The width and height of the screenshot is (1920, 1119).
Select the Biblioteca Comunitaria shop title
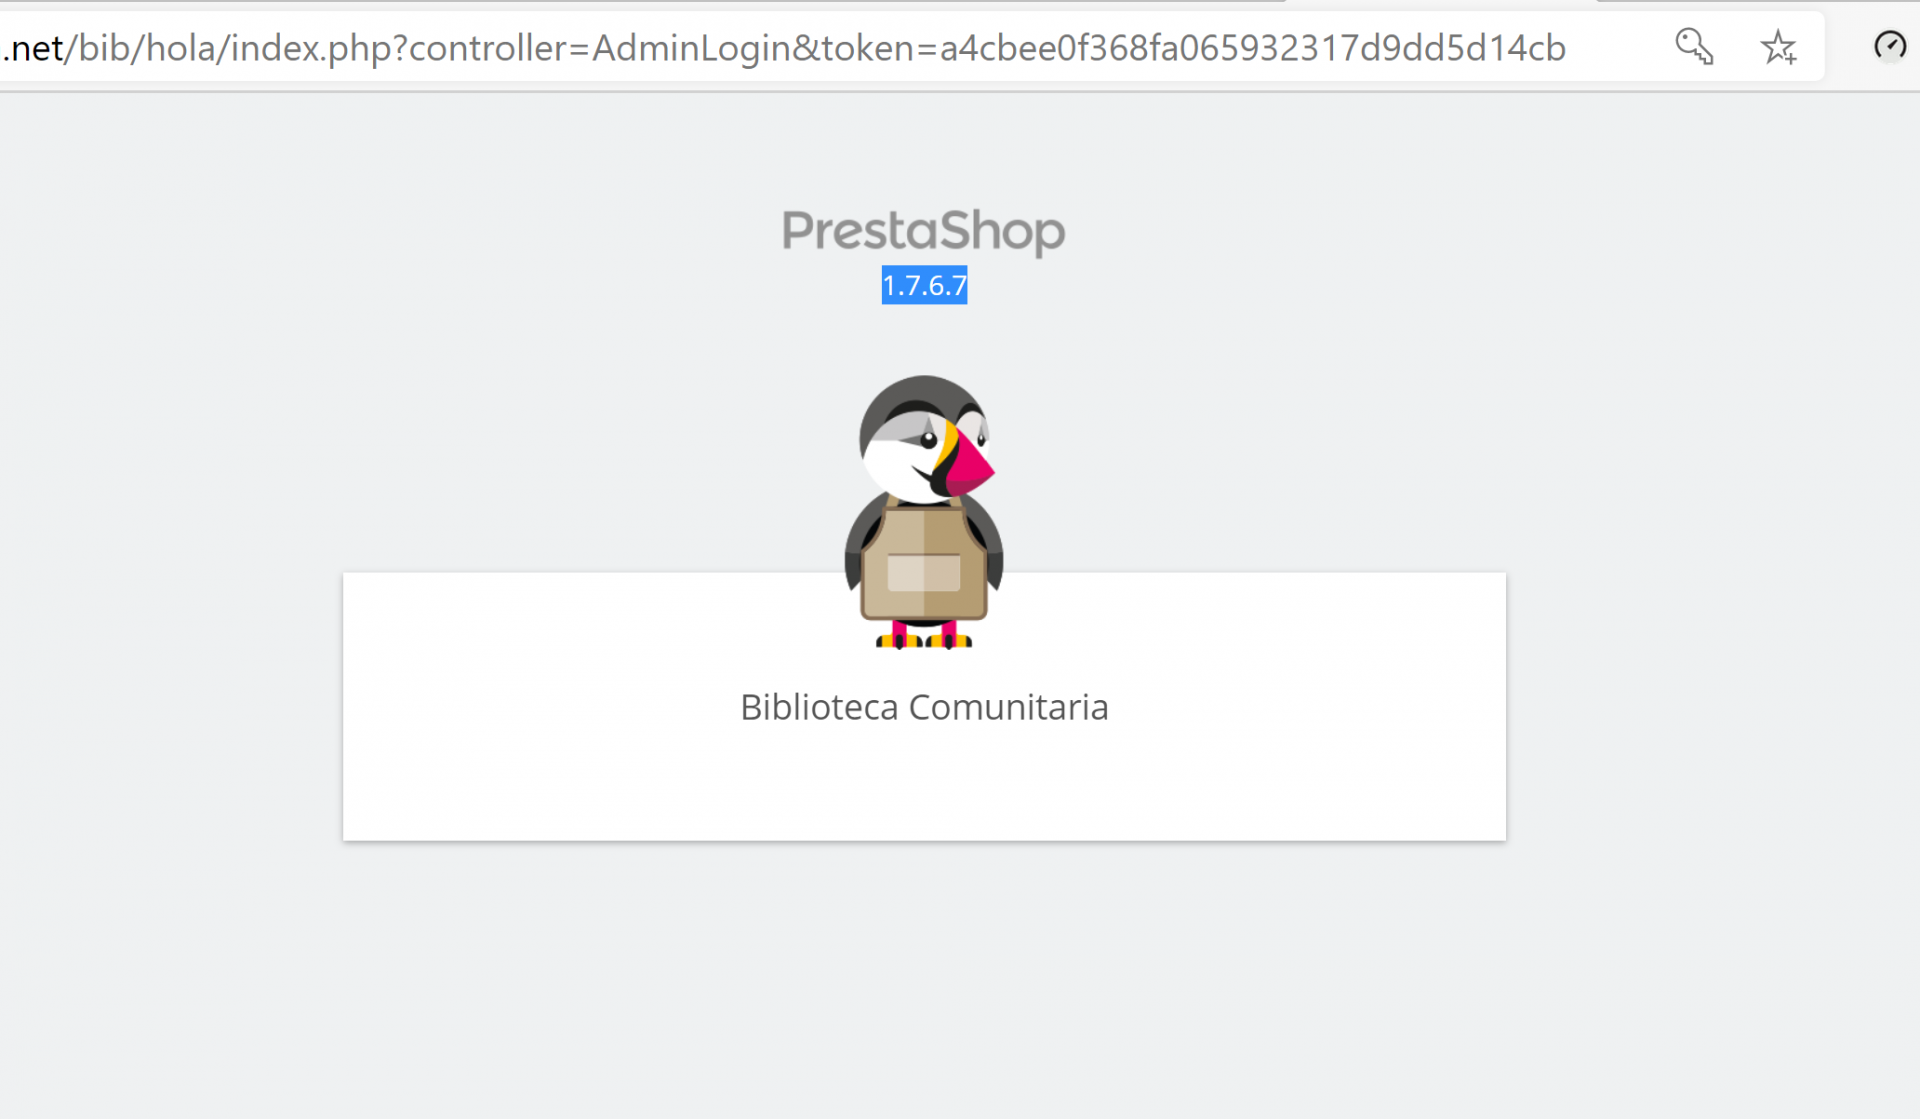pos(924,707)
